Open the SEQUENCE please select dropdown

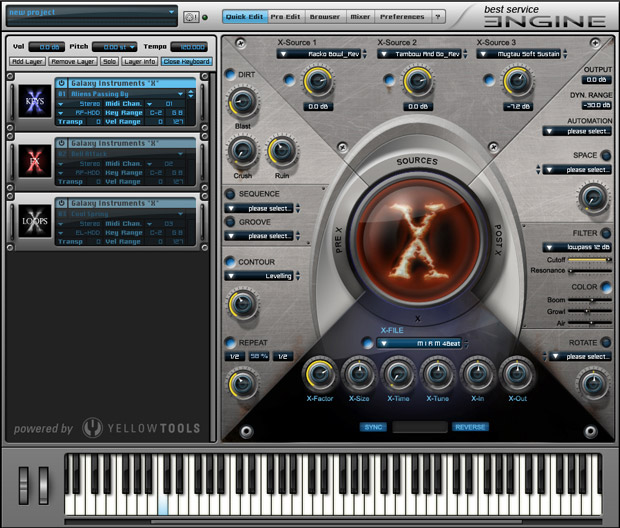[259, 208]
